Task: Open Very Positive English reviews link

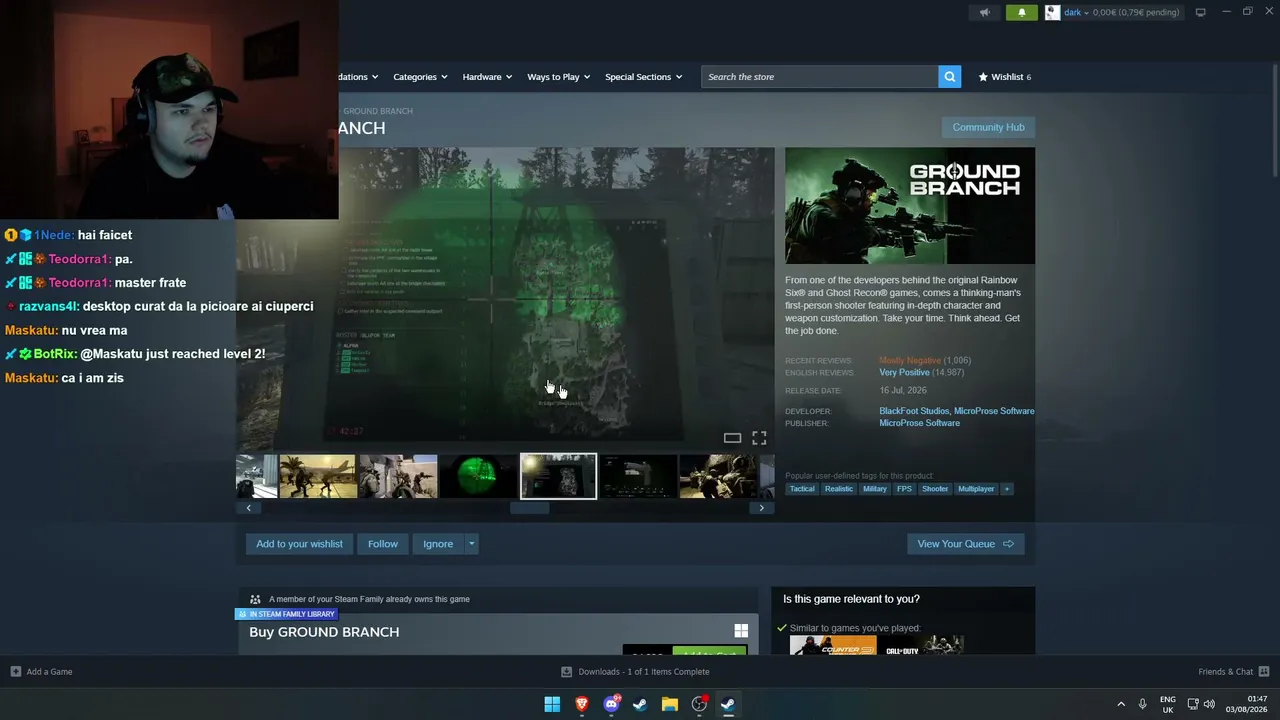Action: tap(904, 372)
